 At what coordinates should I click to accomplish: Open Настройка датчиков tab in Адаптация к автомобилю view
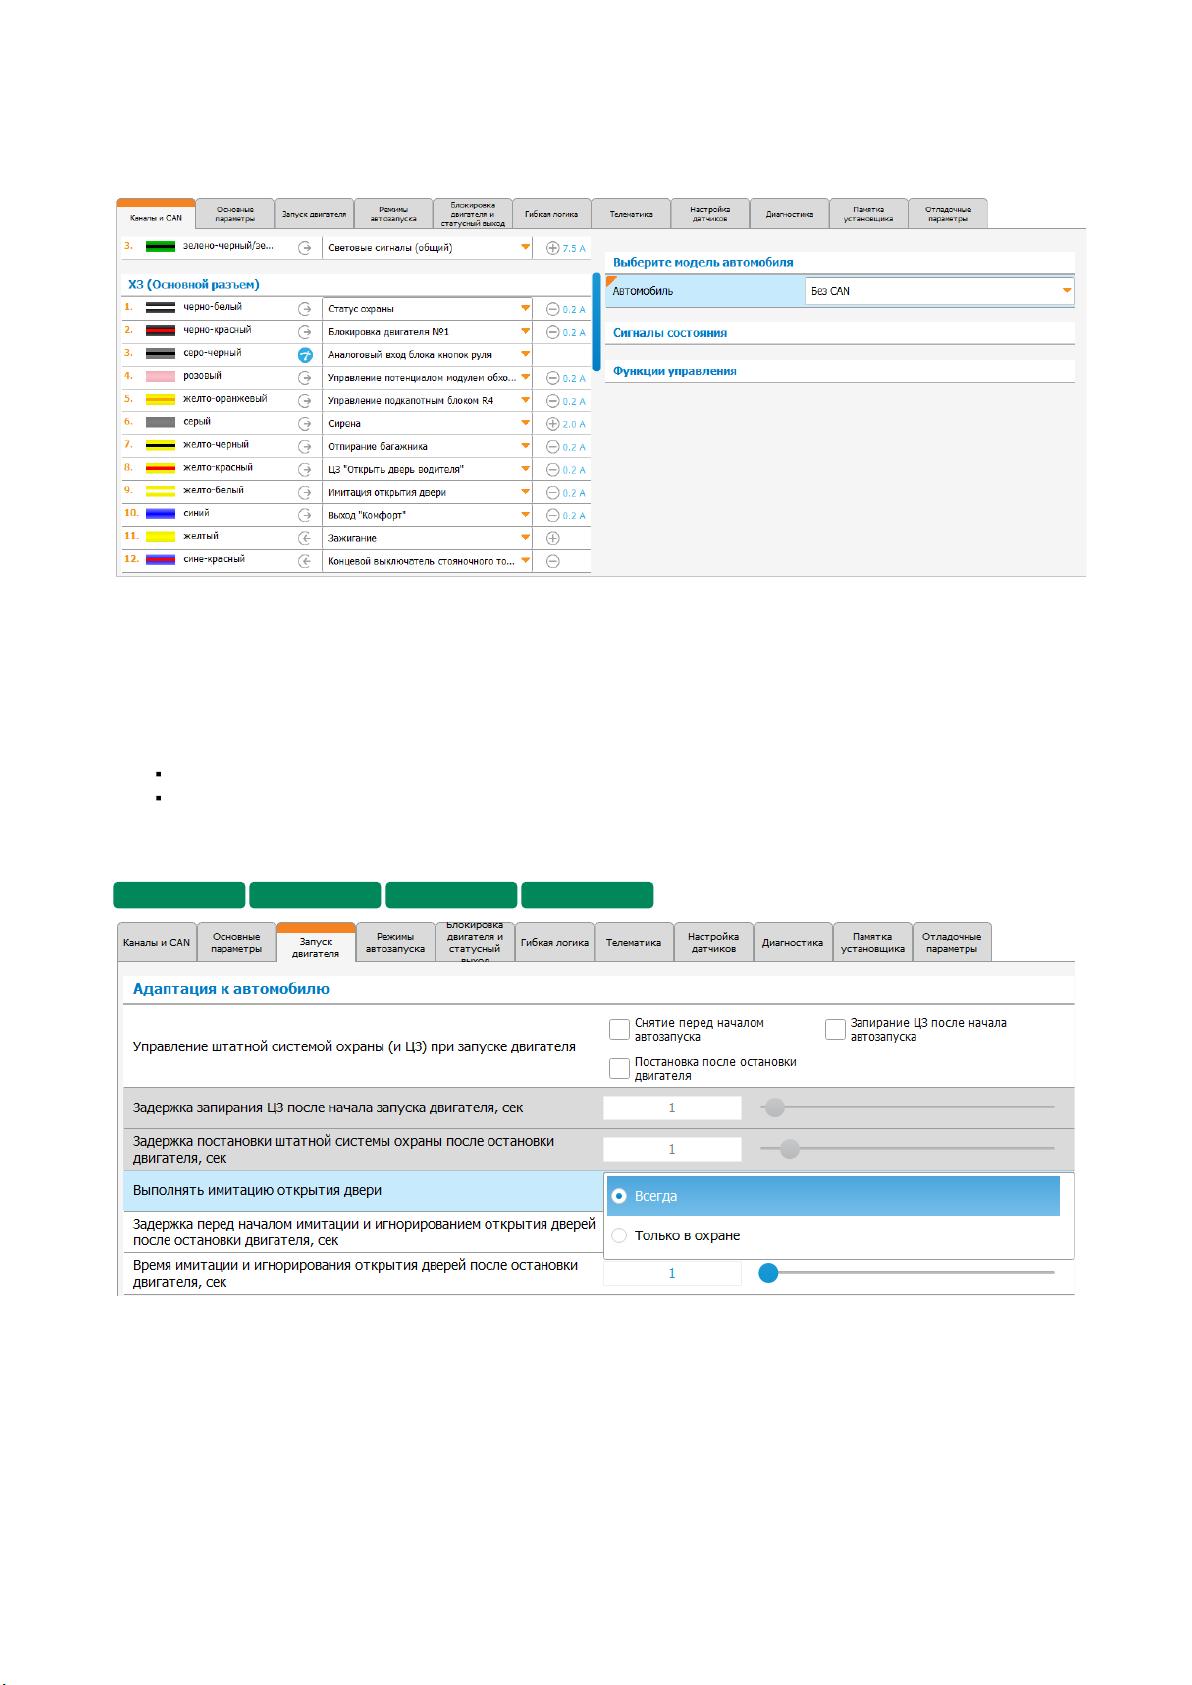713,942
